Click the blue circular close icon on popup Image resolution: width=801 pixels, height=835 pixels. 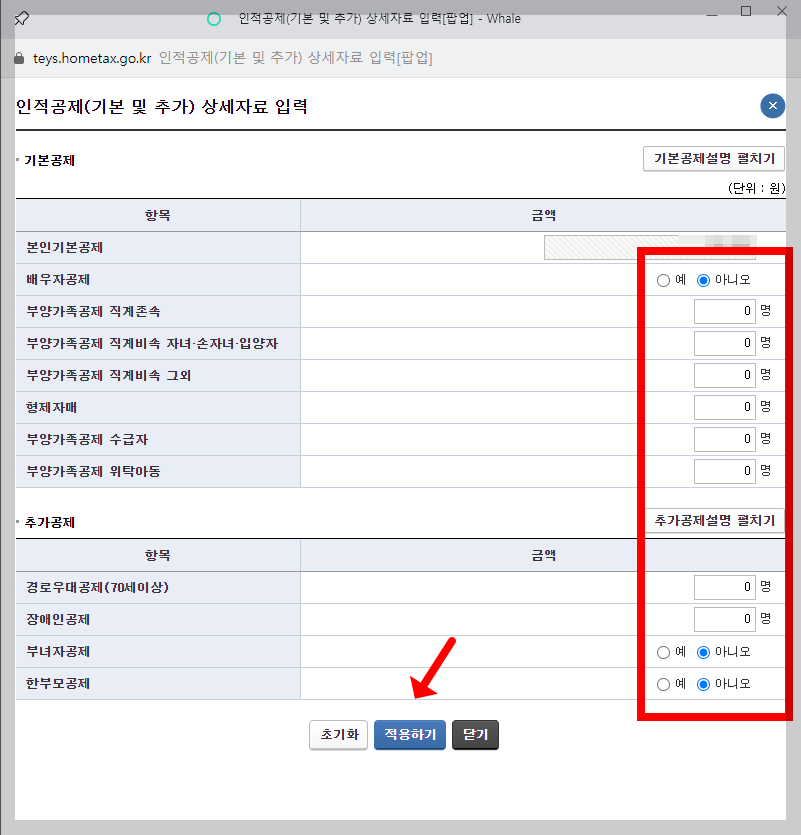coord(772,105)
